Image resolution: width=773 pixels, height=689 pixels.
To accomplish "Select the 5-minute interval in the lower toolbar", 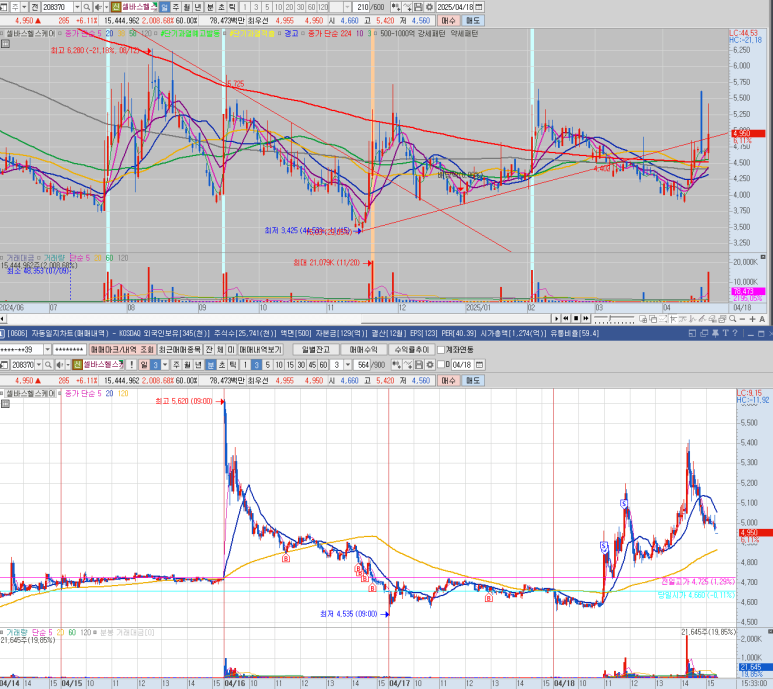I will tap(267, 365).
